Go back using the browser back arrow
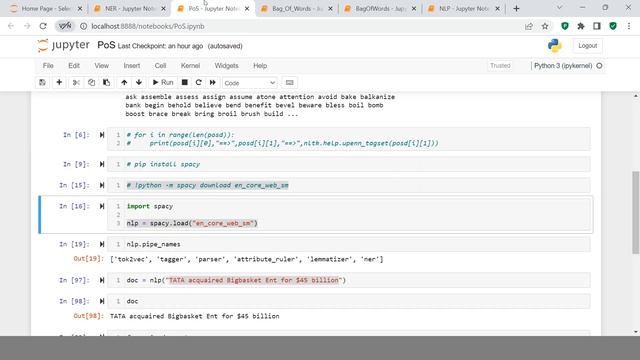 pyautogui.click(x=11, y=26)
